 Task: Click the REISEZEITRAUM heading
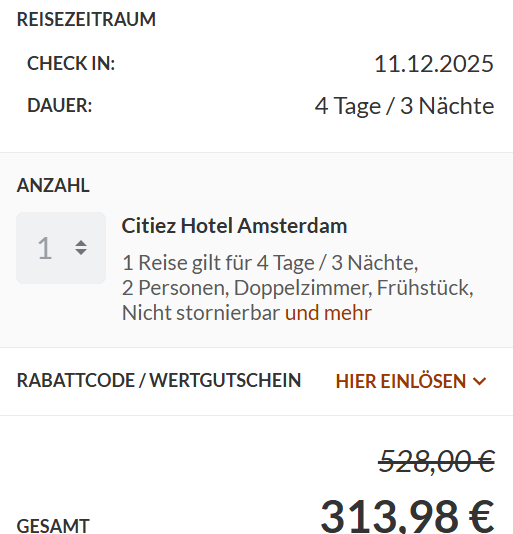point(86,19)
